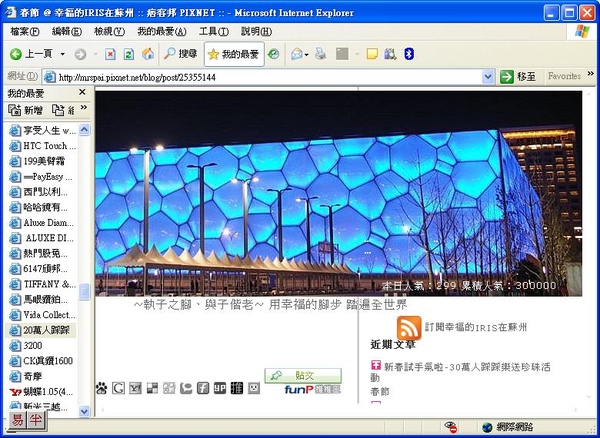600x438 pixels.
Task: Click the 貼文 funP post button
Action: 303,376
